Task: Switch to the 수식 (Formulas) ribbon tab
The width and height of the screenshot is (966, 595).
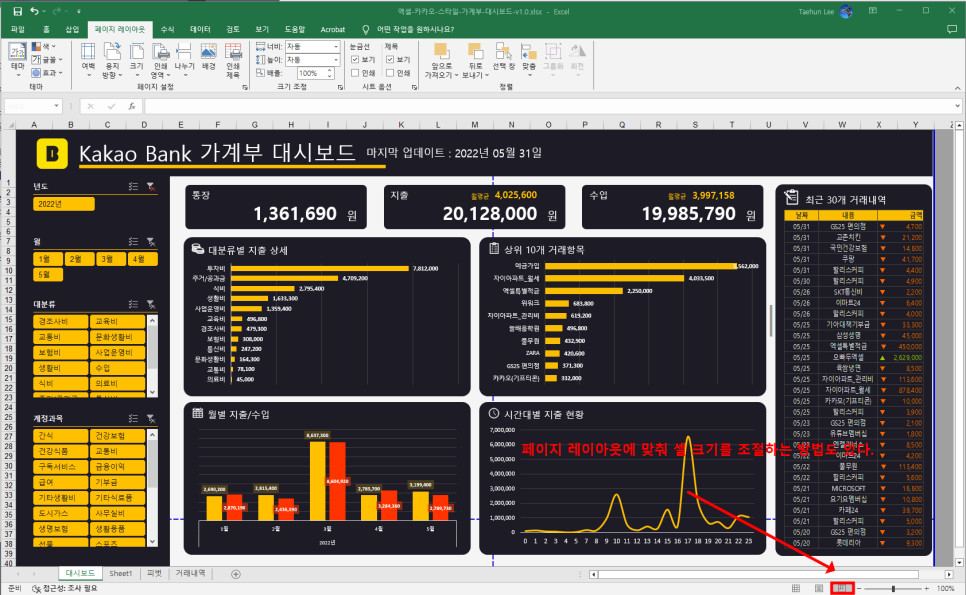Action: click(168, 29)
